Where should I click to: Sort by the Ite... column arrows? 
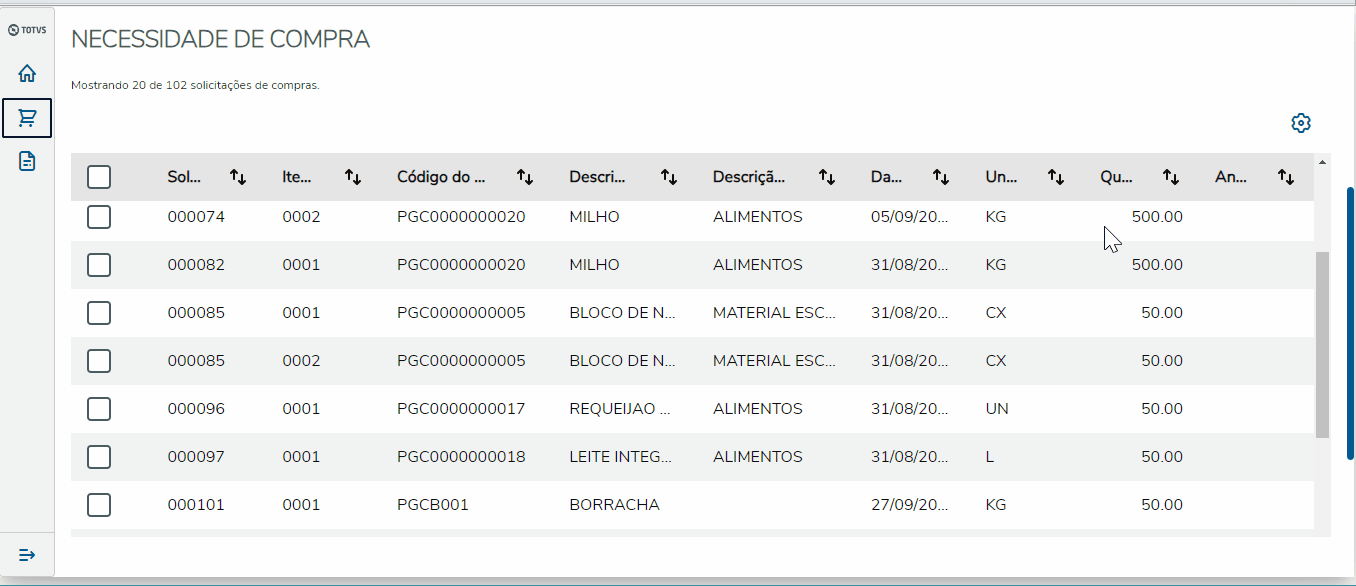pos(353,177)
